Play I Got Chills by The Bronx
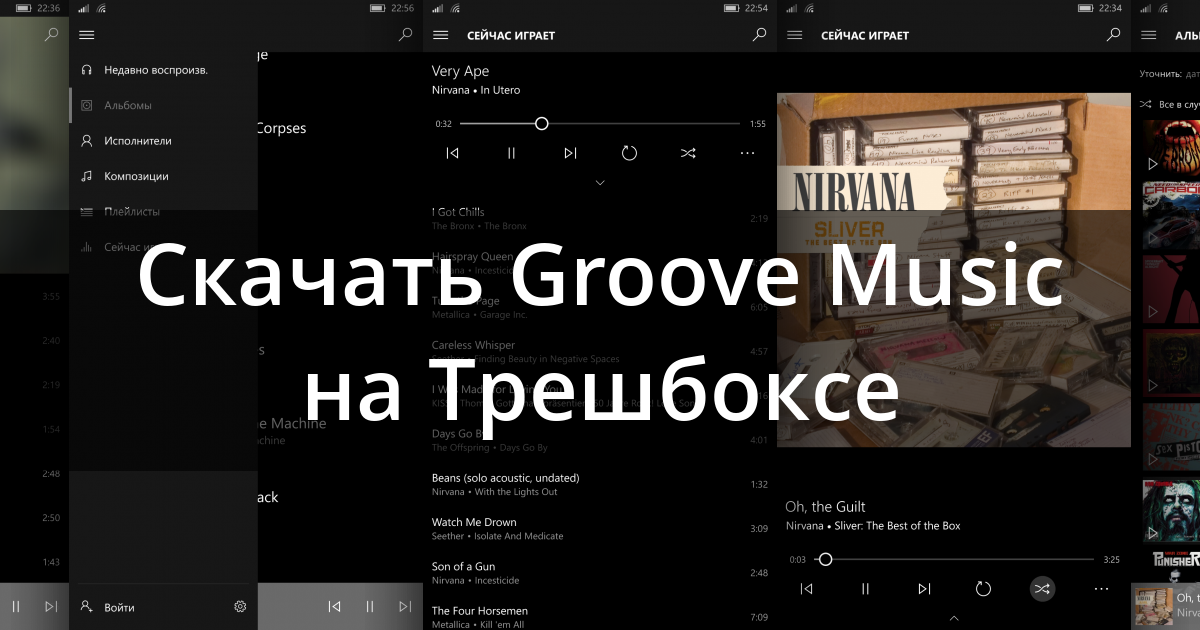1200x630 pixels. (x=600, y=218)
